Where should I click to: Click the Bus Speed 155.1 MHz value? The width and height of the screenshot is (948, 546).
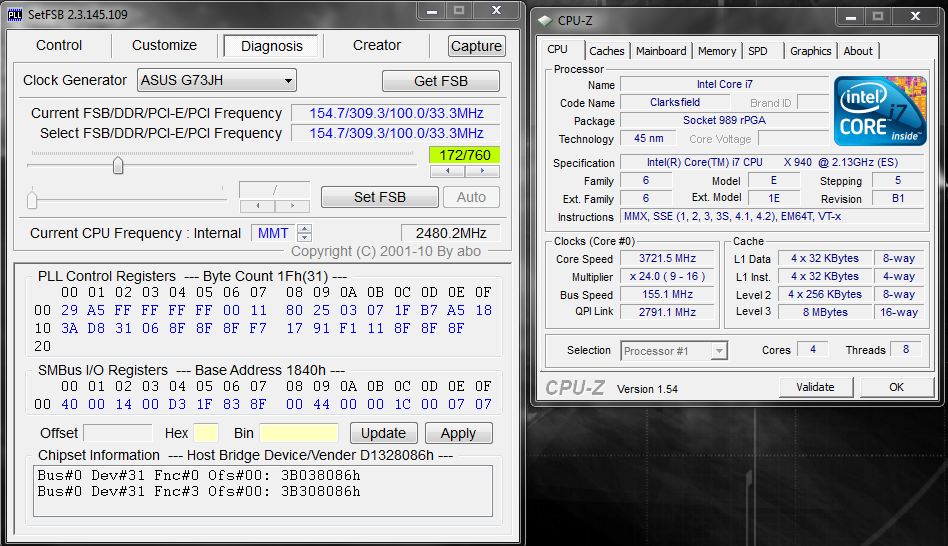tap(667, 294)
